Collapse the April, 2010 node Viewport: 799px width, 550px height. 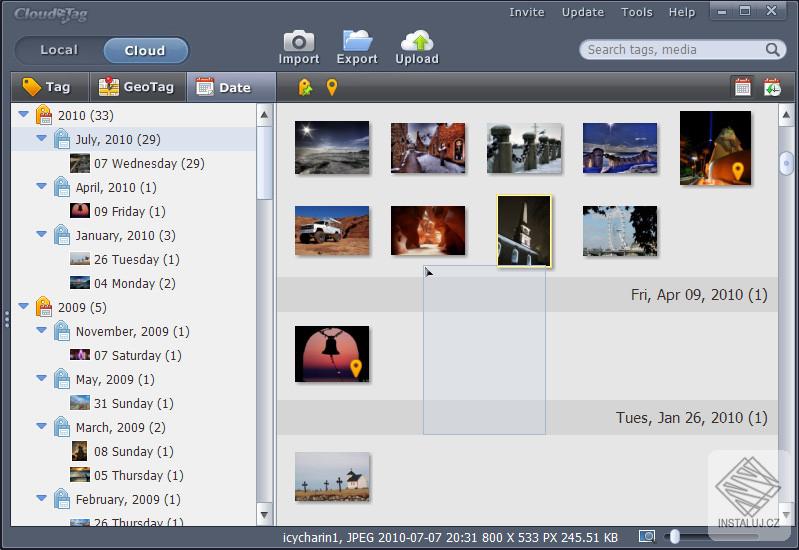pyautogui.click(x=42, y=186)
